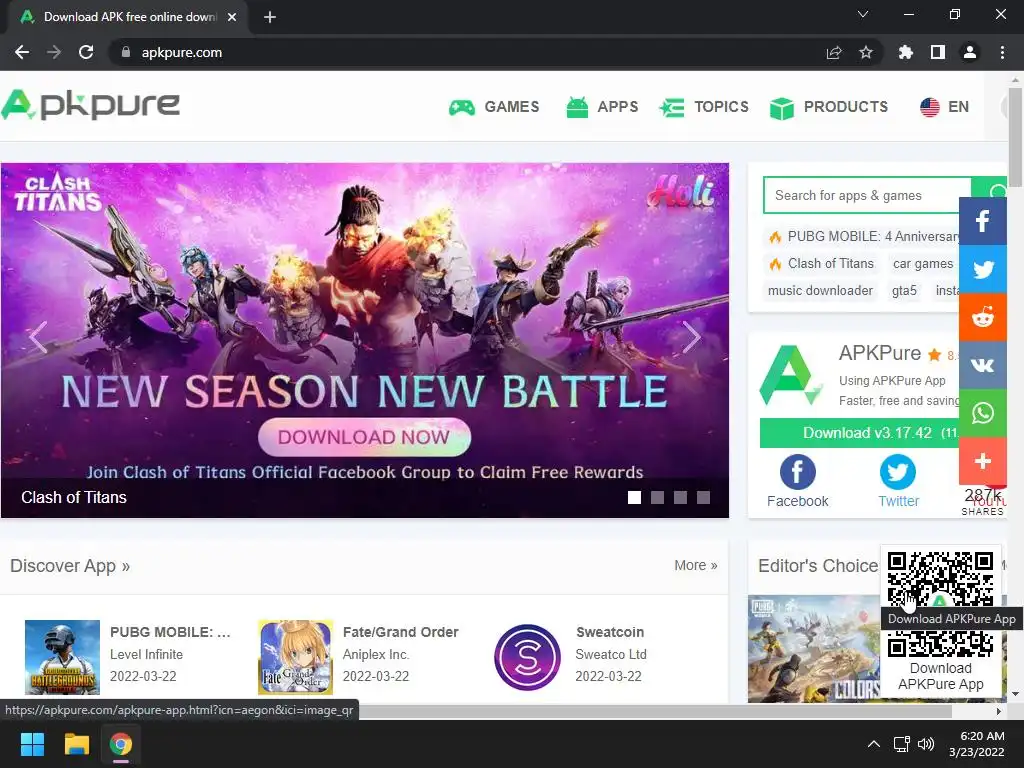The width and height of the screenshot is (1024, 768).
Task: Open the Discover App heading link
Action: click(70, 566)
